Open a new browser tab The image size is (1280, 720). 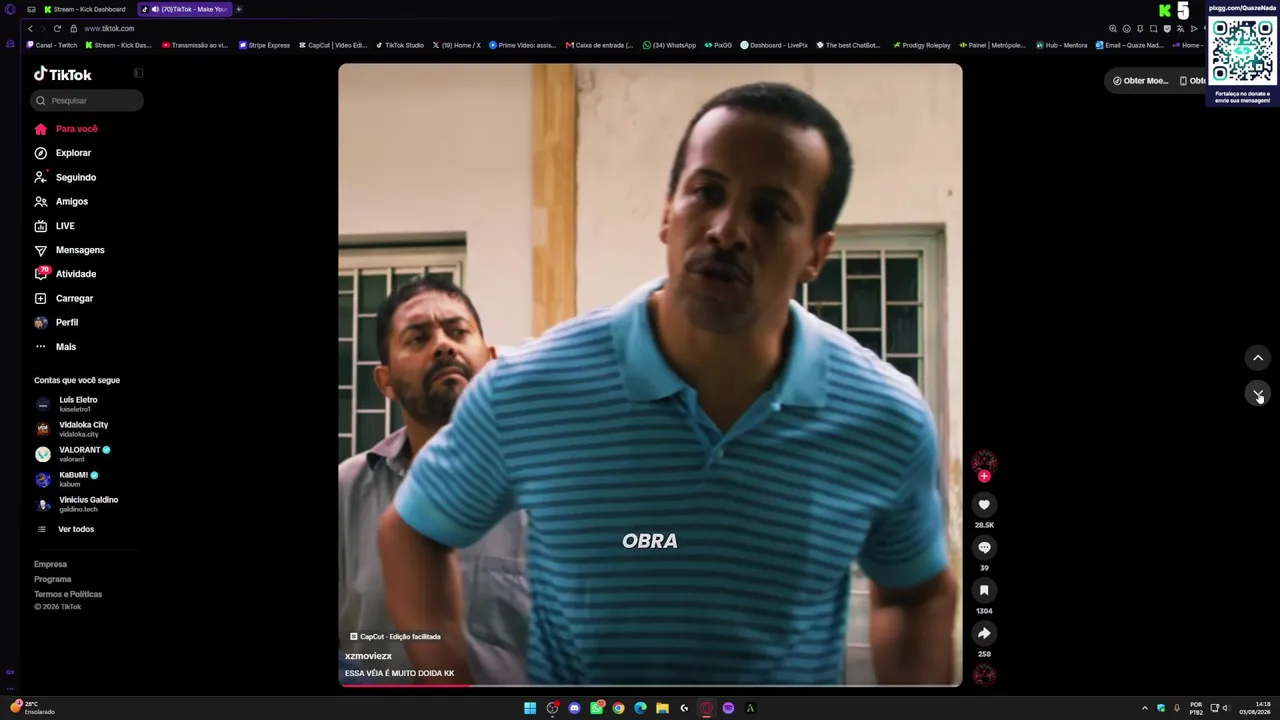(239, 9)
